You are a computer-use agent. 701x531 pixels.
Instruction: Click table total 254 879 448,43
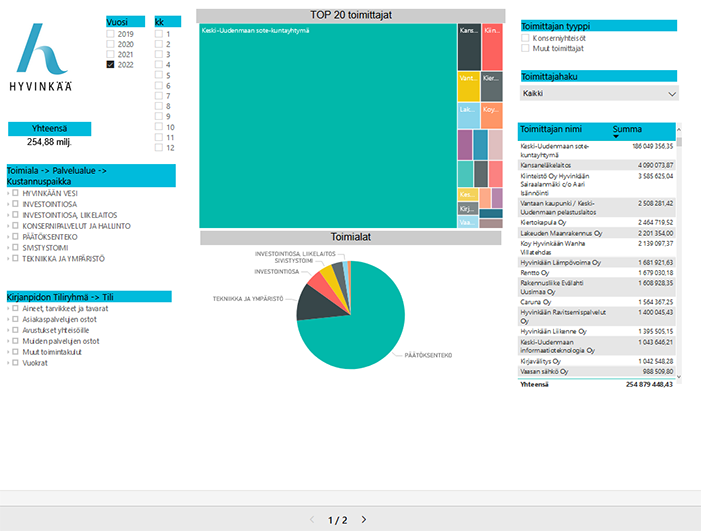click(649, 384)
